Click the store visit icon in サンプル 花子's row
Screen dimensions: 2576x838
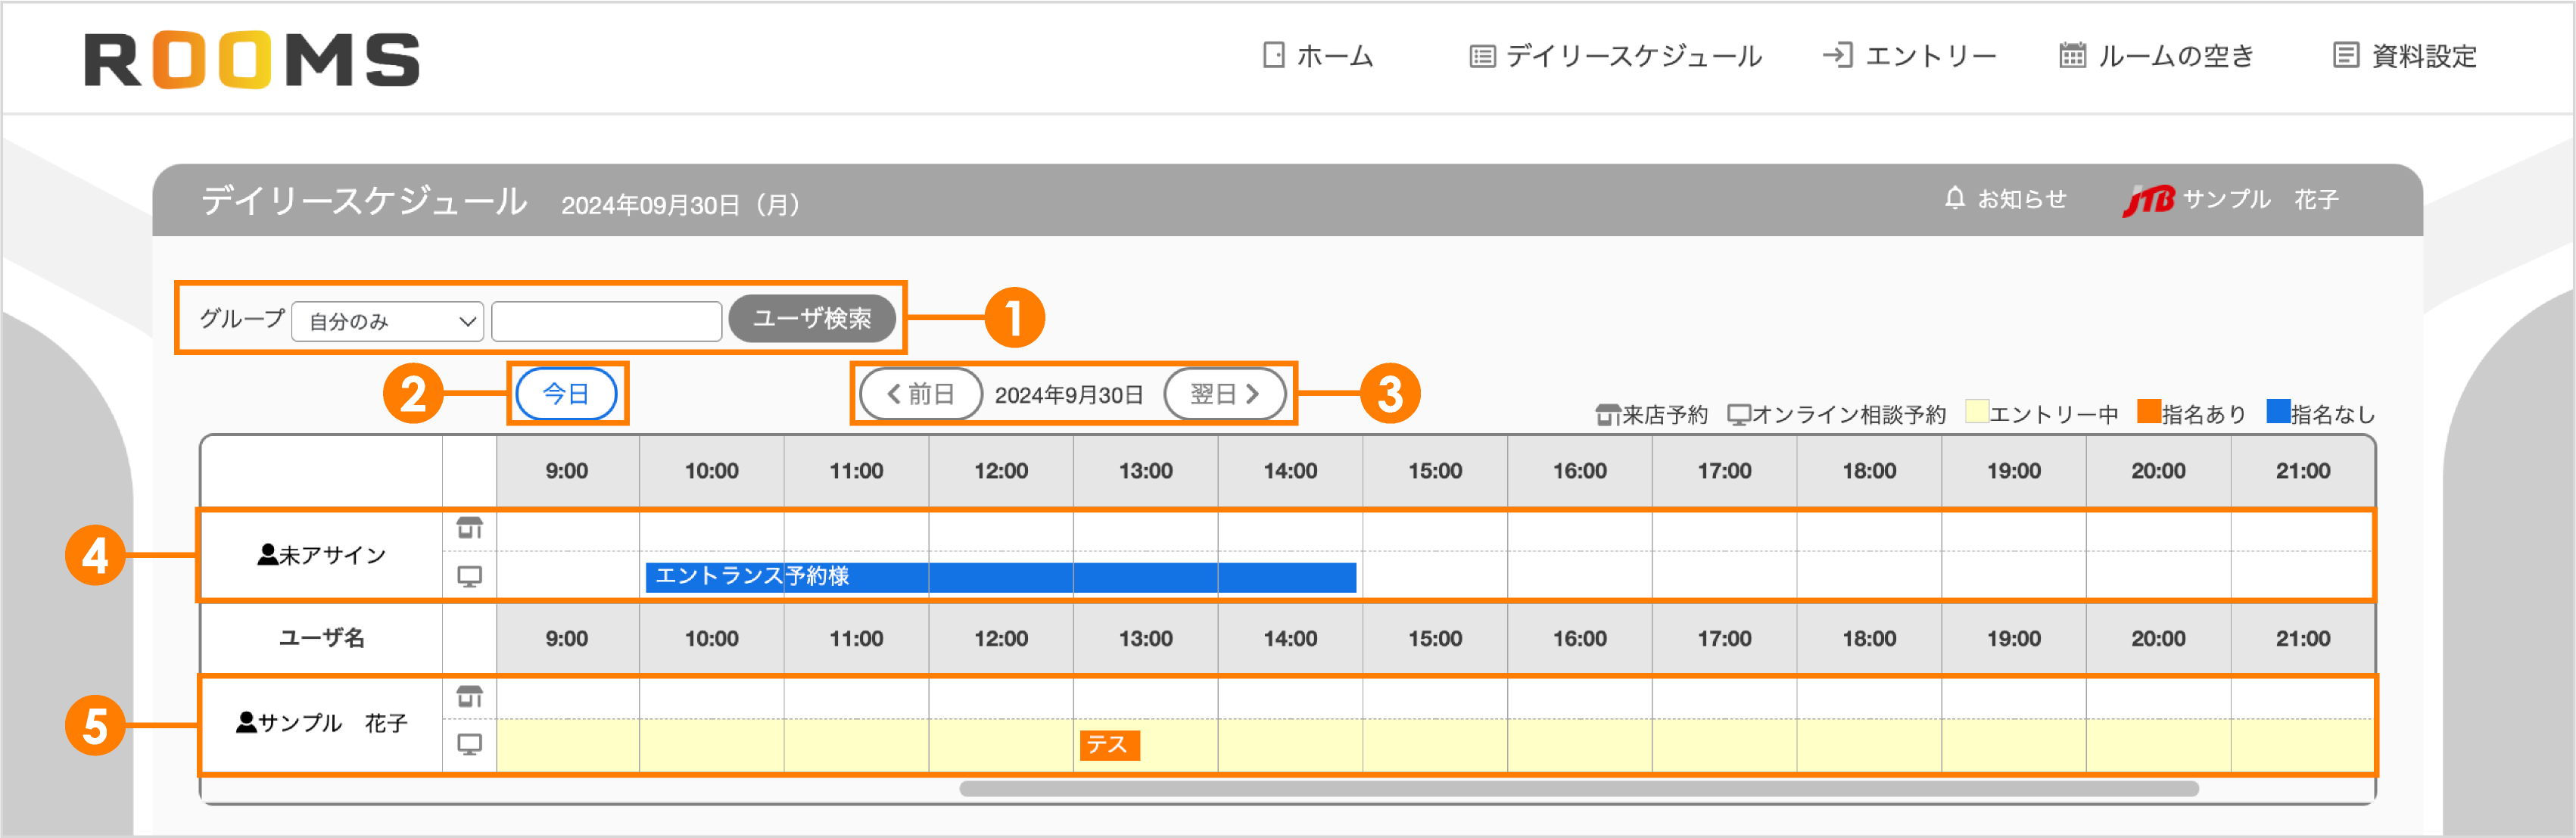(x=470, y=696)
